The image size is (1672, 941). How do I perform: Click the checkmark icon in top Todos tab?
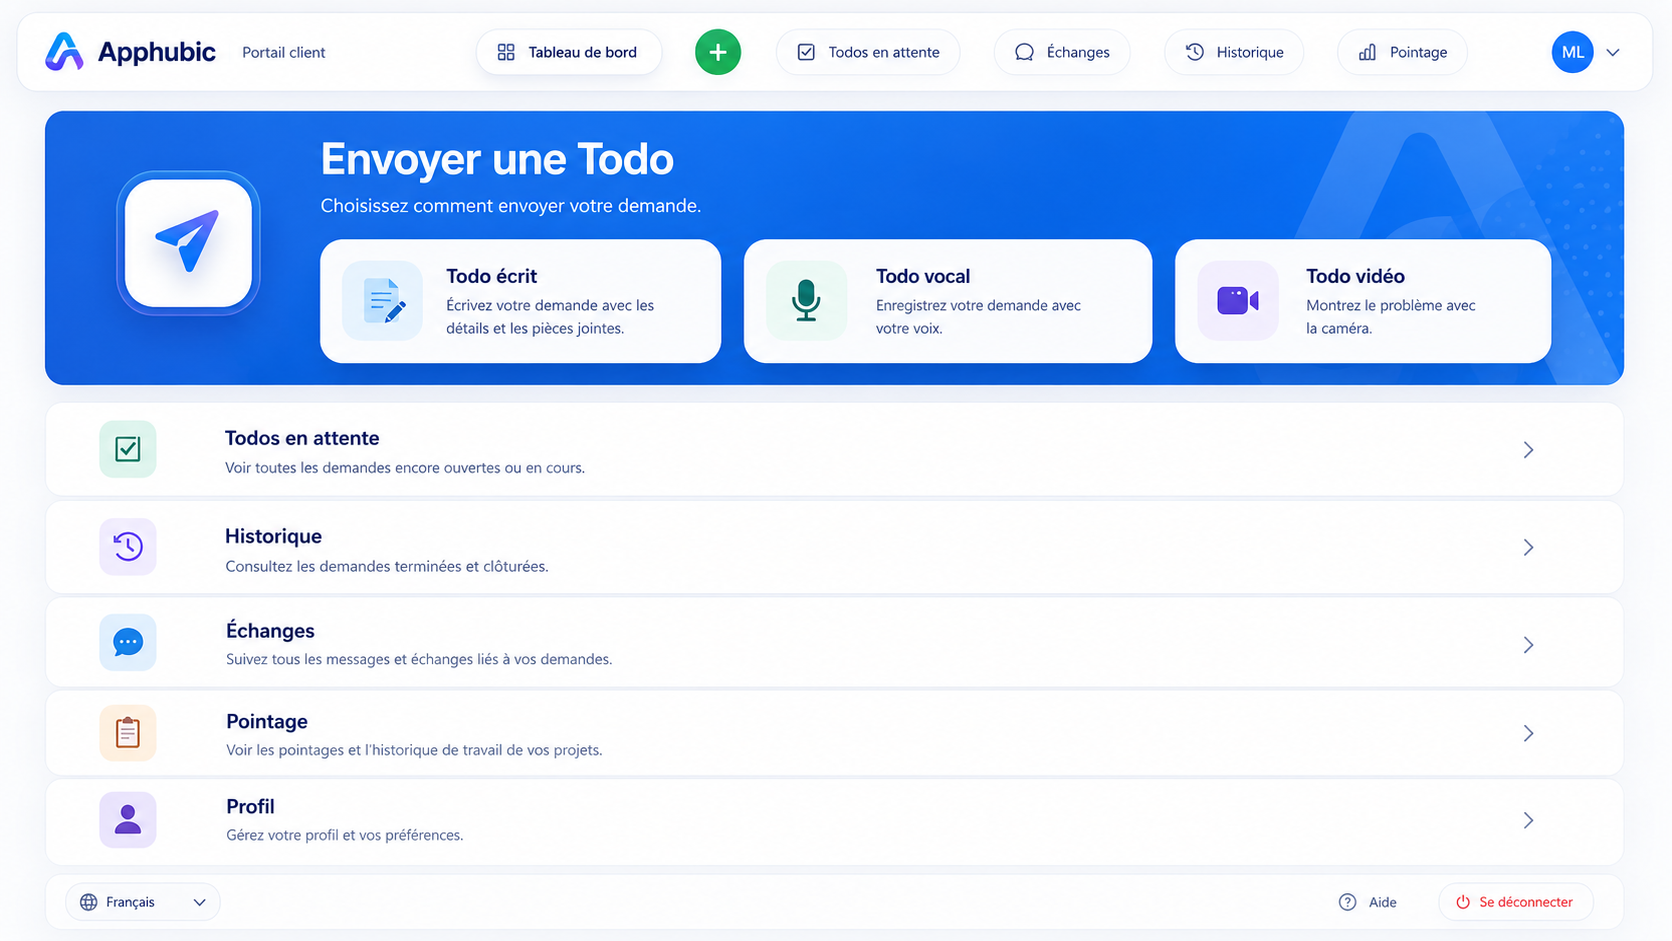(x=806, y=52)
